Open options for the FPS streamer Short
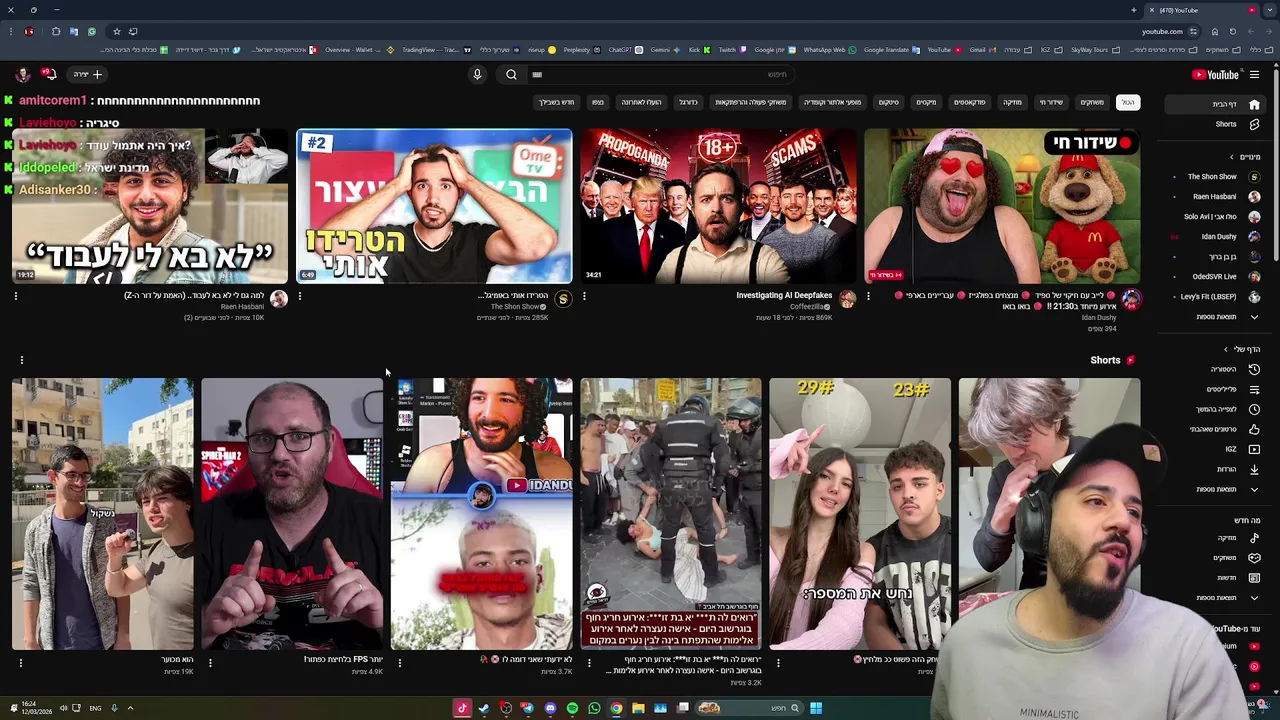Image resolution: width=1280 pixels, height=720 pixels. point(210,662)
